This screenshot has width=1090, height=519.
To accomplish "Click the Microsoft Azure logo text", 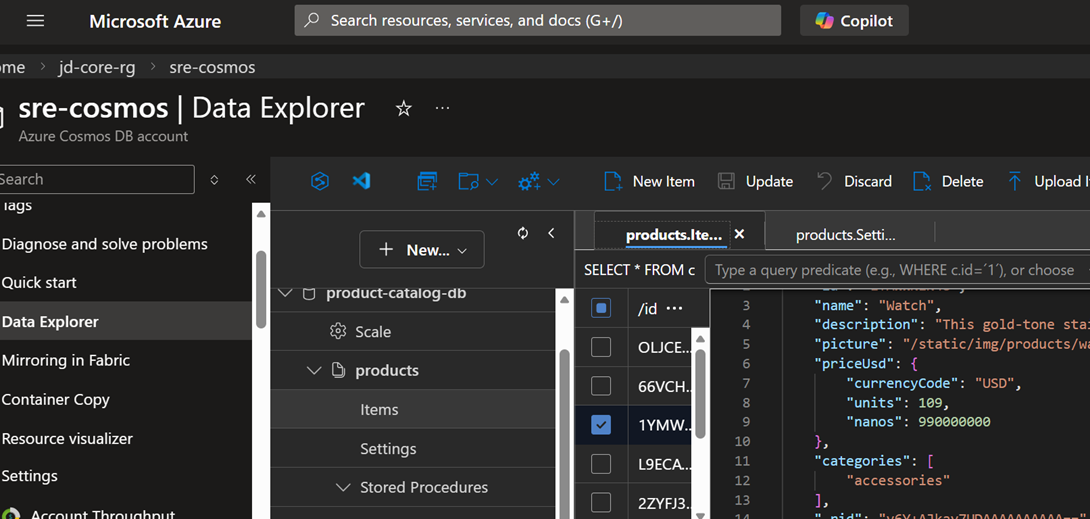I will (155, 22).
